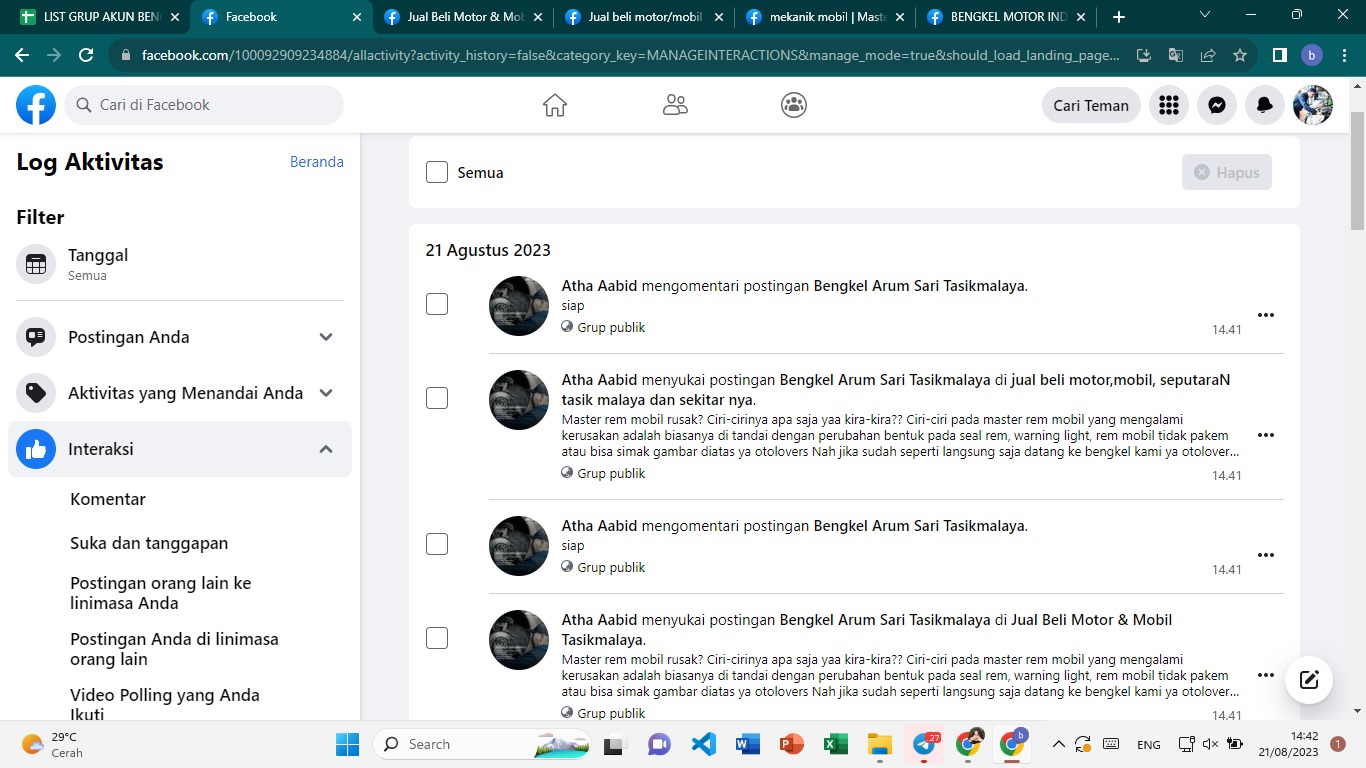Open options menu for the second siap comment
Viewport: 1366px width, 768px height.
[1266, 555]
